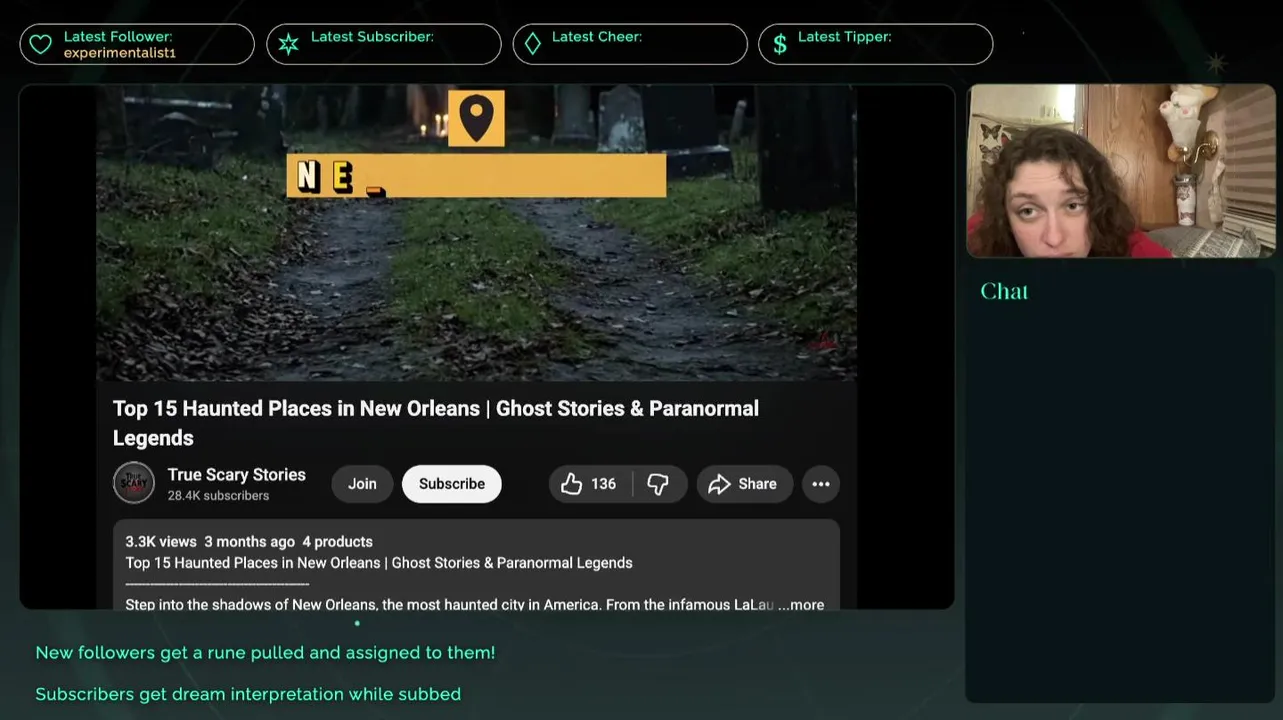This screenshot has width=1283, height=720.
Task: Click the heart icon beside Latest Follower
Action: pos(40,44)
